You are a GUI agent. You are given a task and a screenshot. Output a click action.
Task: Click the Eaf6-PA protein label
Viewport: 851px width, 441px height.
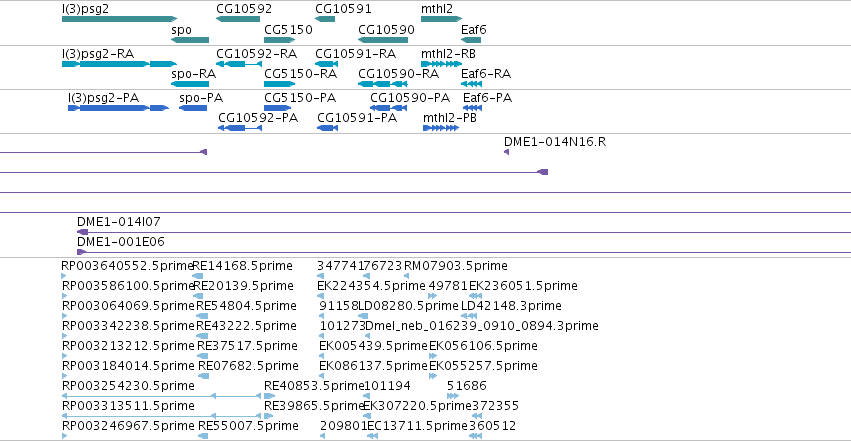pyautogui.click(x=487, y=98)
